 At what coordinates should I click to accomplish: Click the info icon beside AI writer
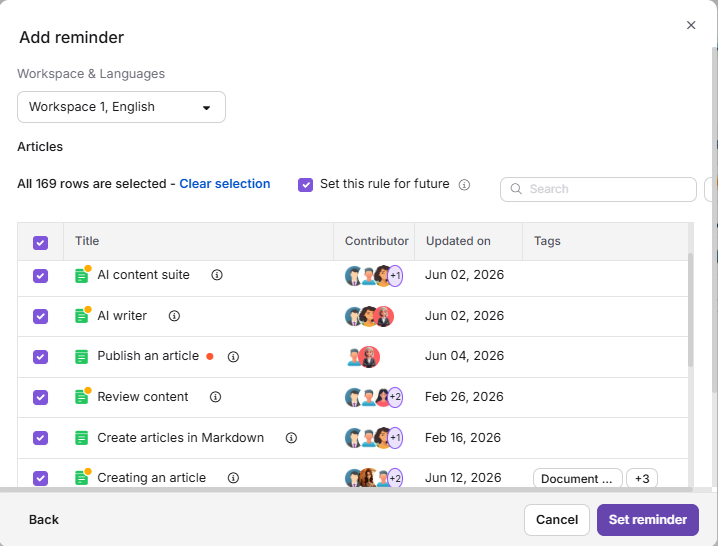tap(174, 316)
